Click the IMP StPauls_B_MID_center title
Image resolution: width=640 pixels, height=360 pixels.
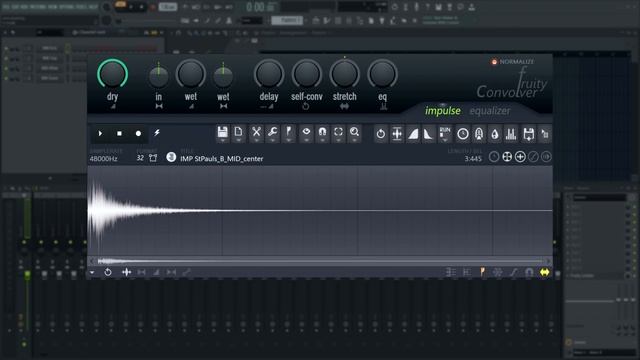222,159
